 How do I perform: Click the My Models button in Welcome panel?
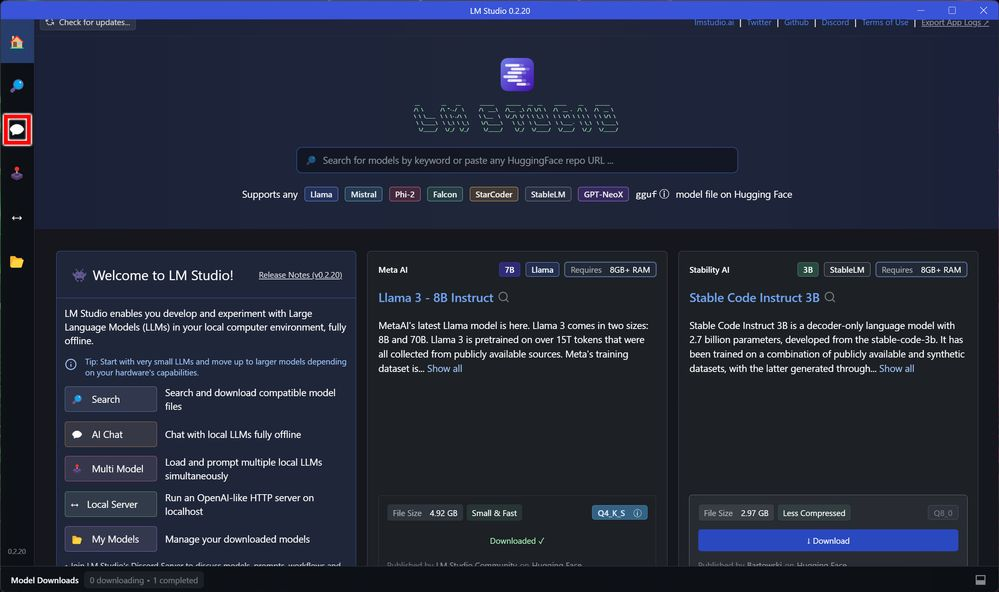pyautogui.click(x=110, y=539)
